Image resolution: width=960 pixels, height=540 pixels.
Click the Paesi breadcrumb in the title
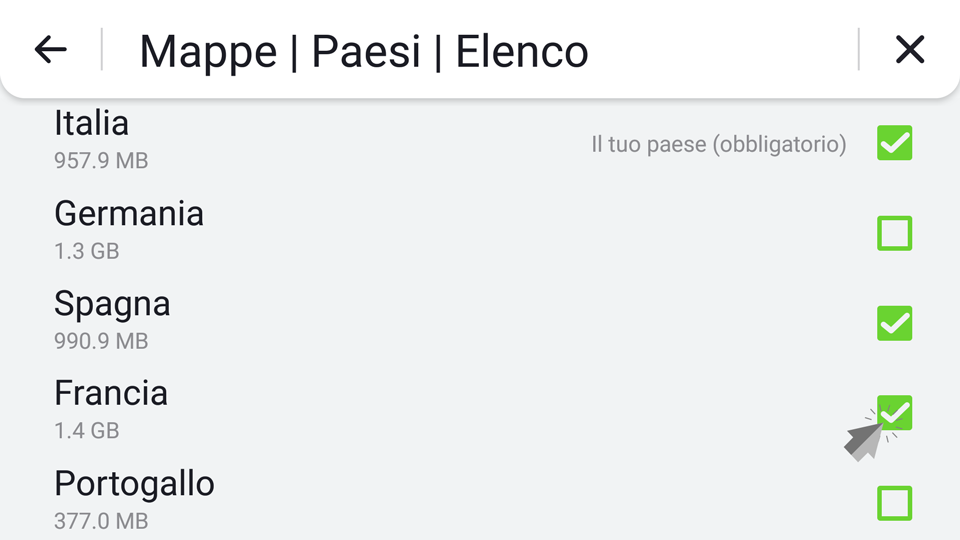366,51
